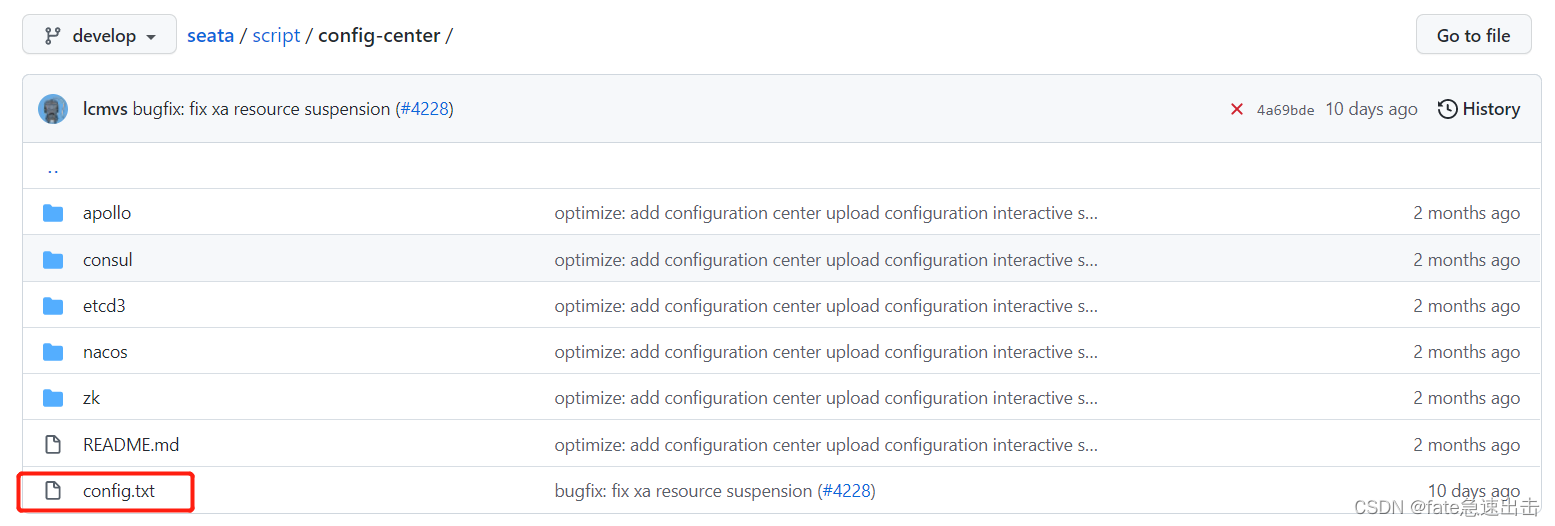This screenshot has height=526, width=1555.
Task: Navigate to seata repository root
Action: pos(210,35)
